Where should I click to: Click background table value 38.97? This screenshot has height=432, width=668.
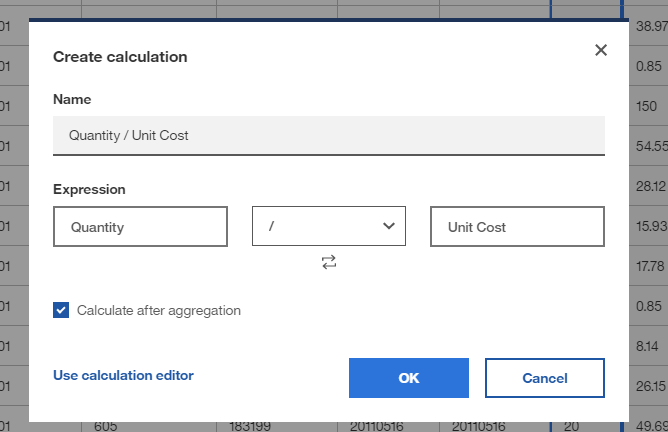pos(652,26)
